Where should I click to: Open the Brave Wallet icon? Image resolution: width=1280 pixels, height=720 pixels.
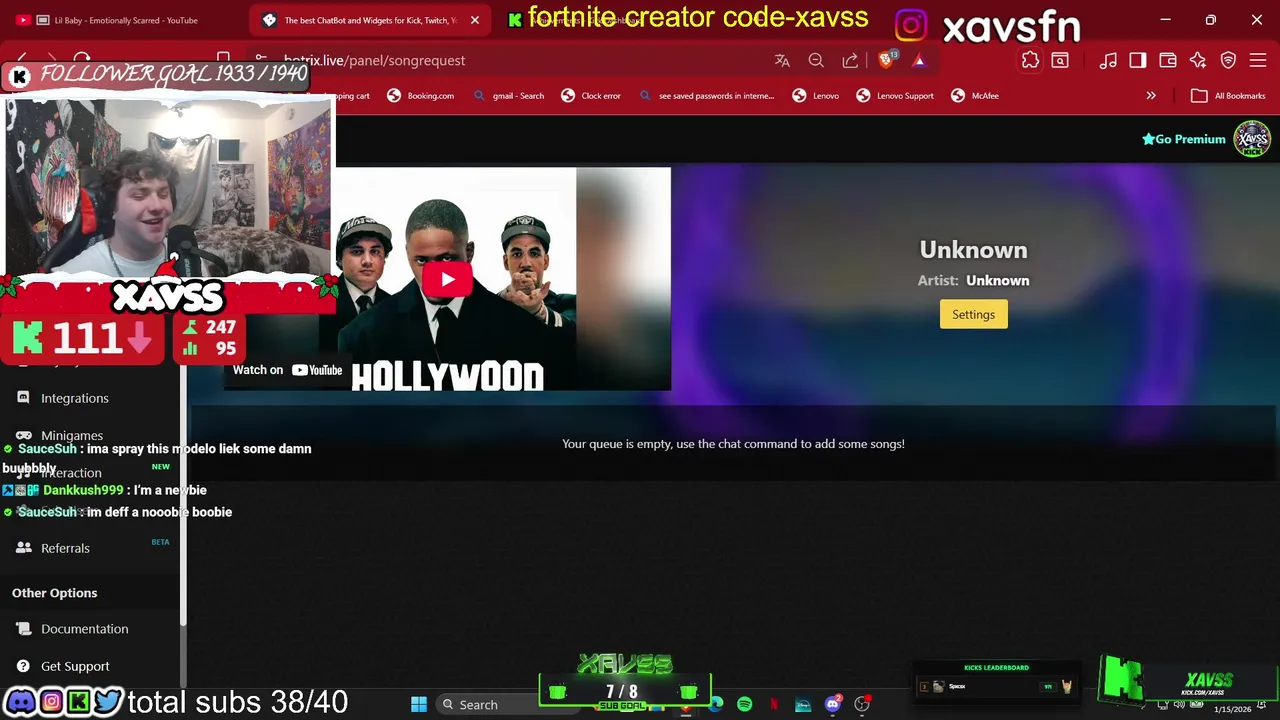[1168, 60]
